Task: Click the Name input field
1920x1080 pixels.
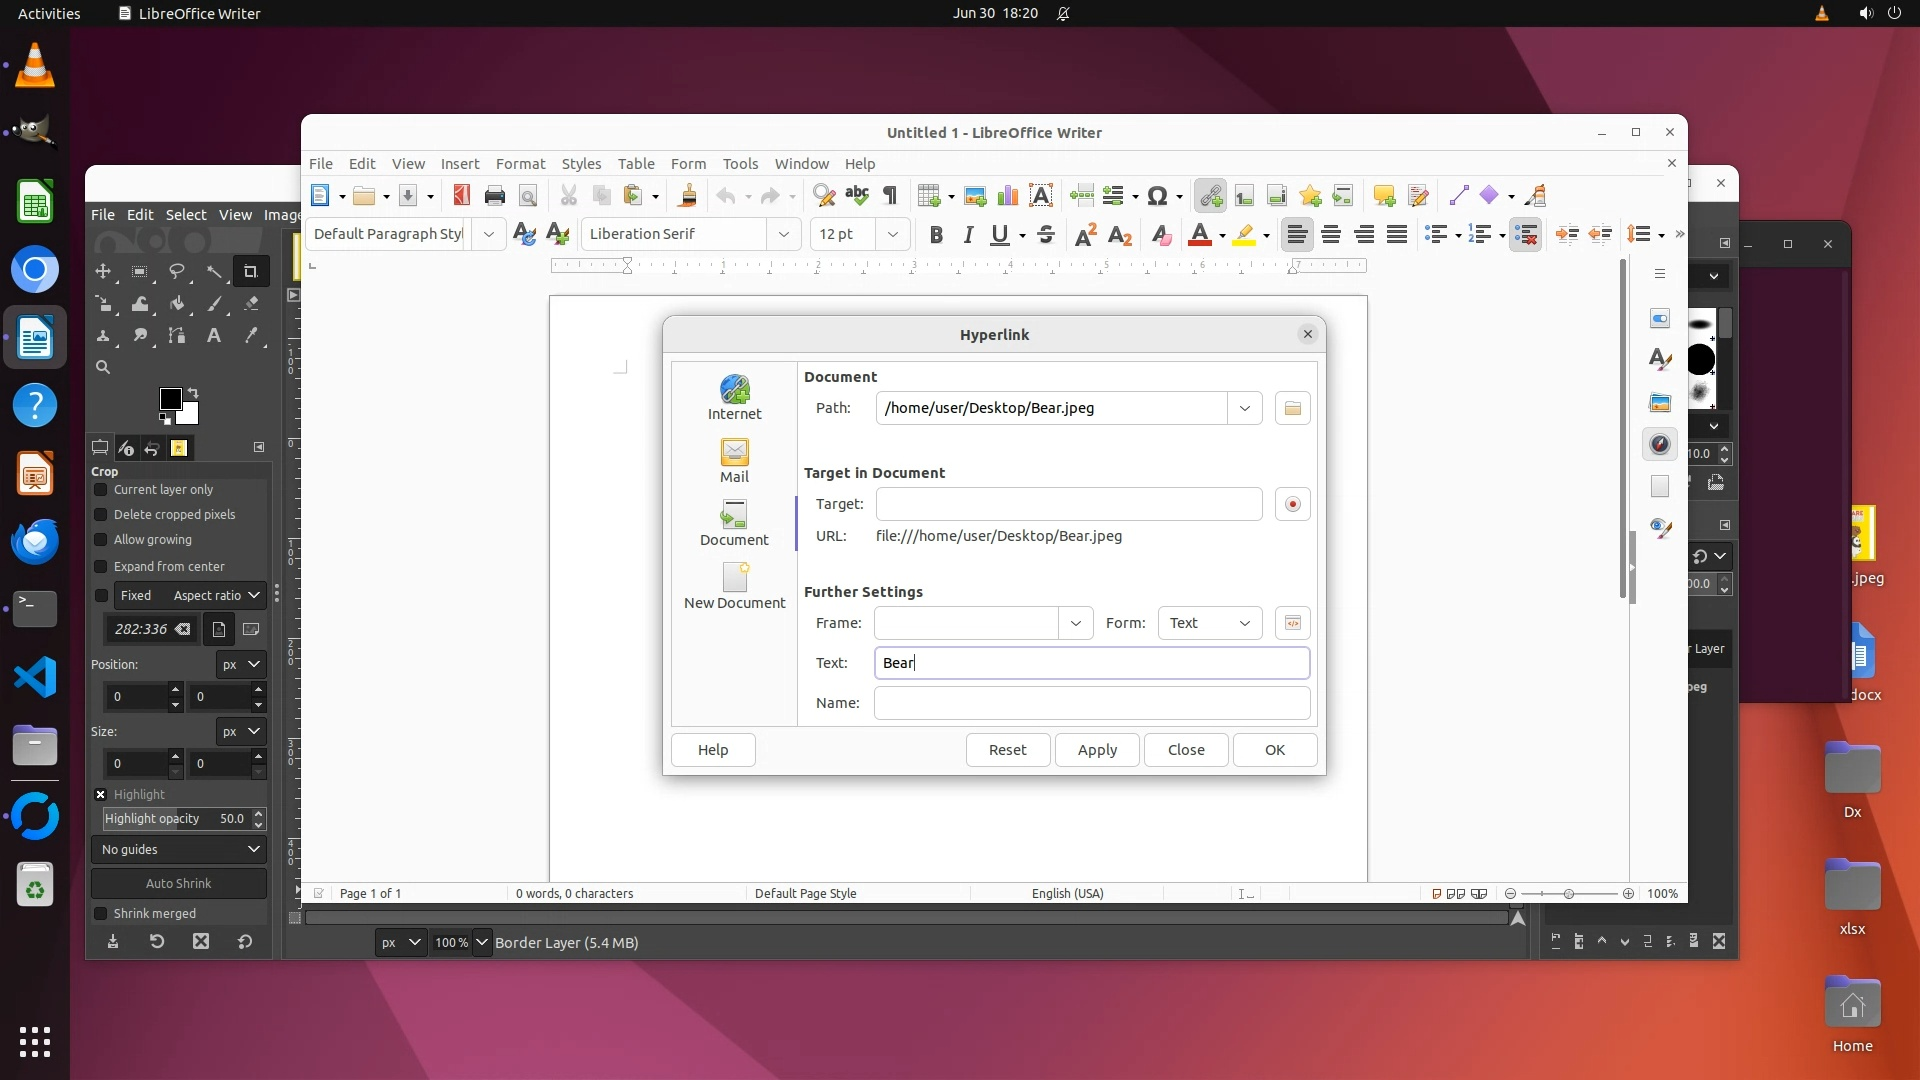Action: coord(1091,703)
